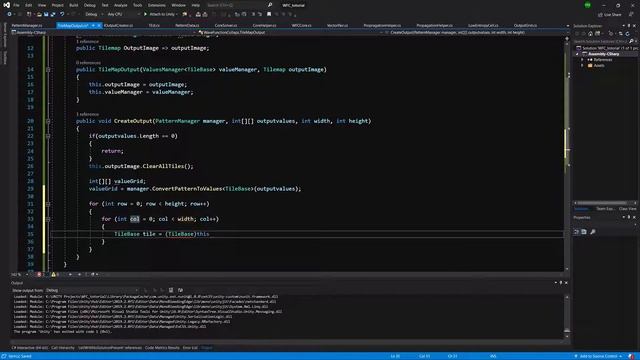Image resolution: width=640 pixels, height=360 pixels.
Task: Open the Show output from dropdown
Action: click(x=92, y=290)
